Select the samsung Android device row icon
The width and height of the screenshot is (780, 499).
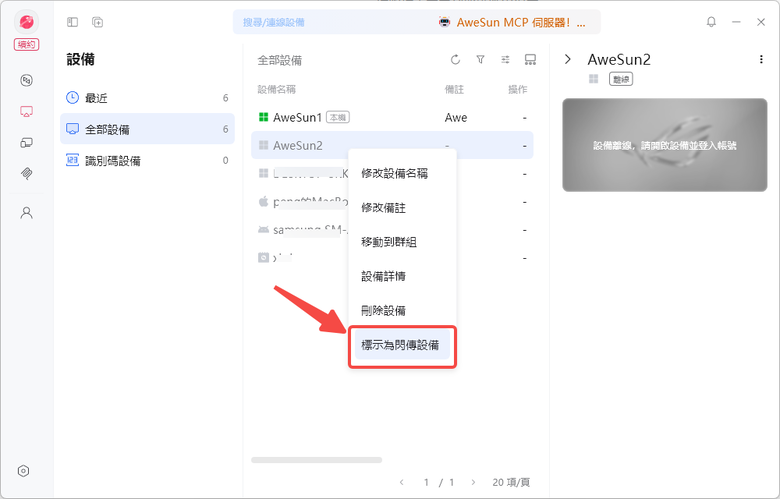pos(264,229)
